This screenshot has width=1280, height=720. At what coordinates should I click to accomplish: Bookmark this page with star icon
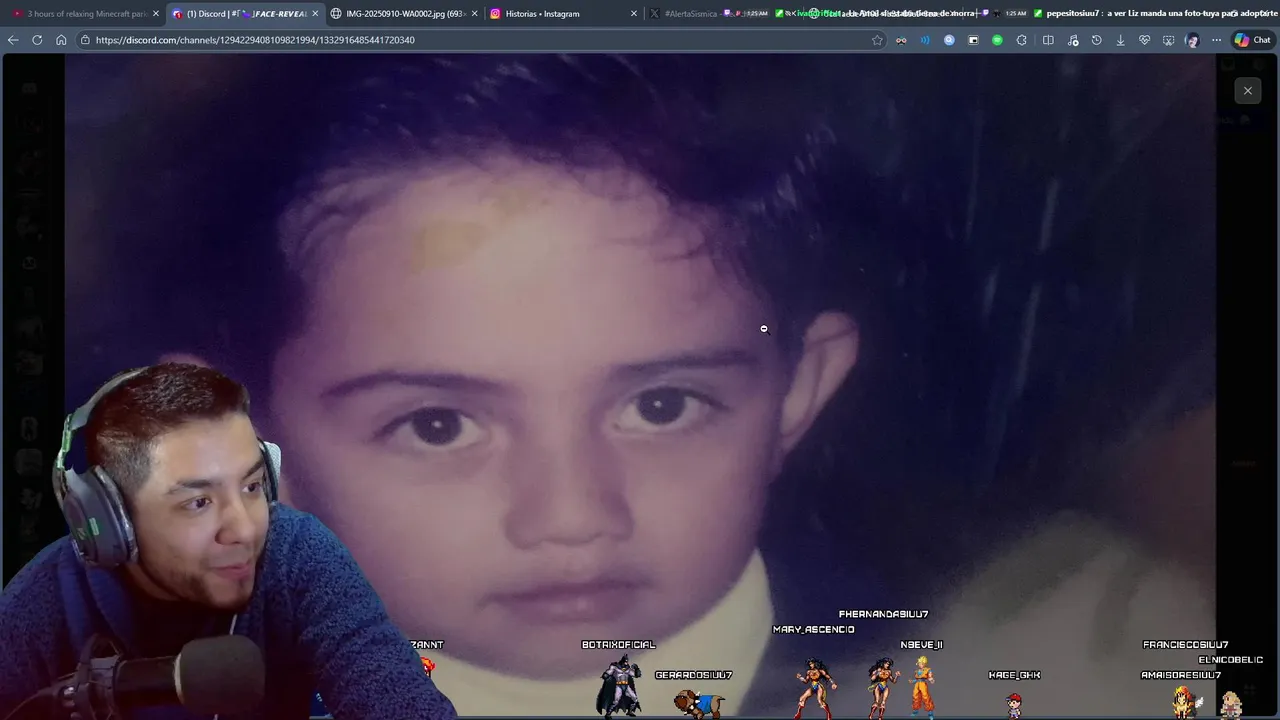(x=877, y=40)
